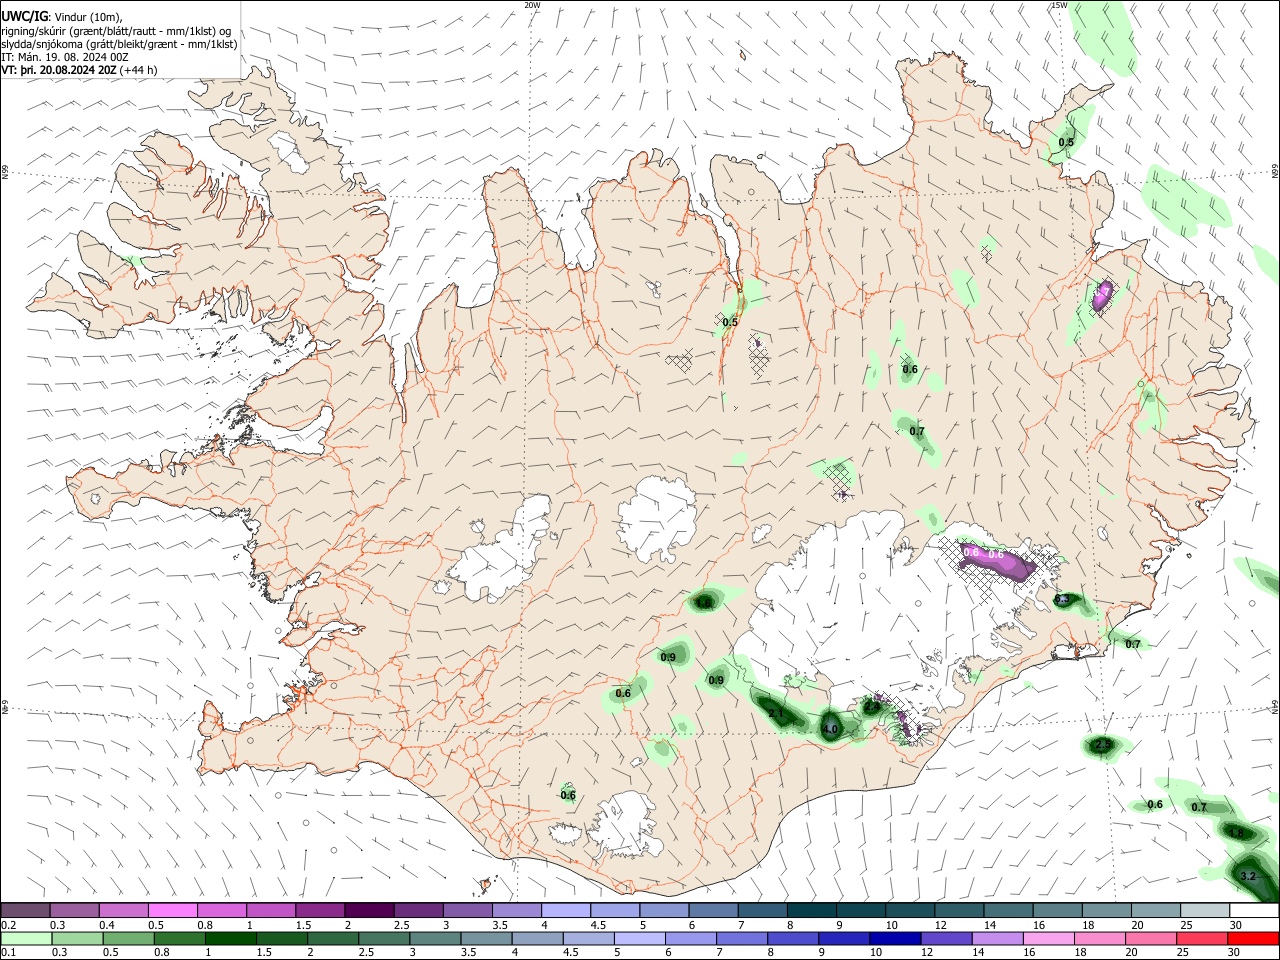1280x960 pixels.
Task: Select the pale green 0.1 swatch in bottom legend
Action: (x=25, y=939)
